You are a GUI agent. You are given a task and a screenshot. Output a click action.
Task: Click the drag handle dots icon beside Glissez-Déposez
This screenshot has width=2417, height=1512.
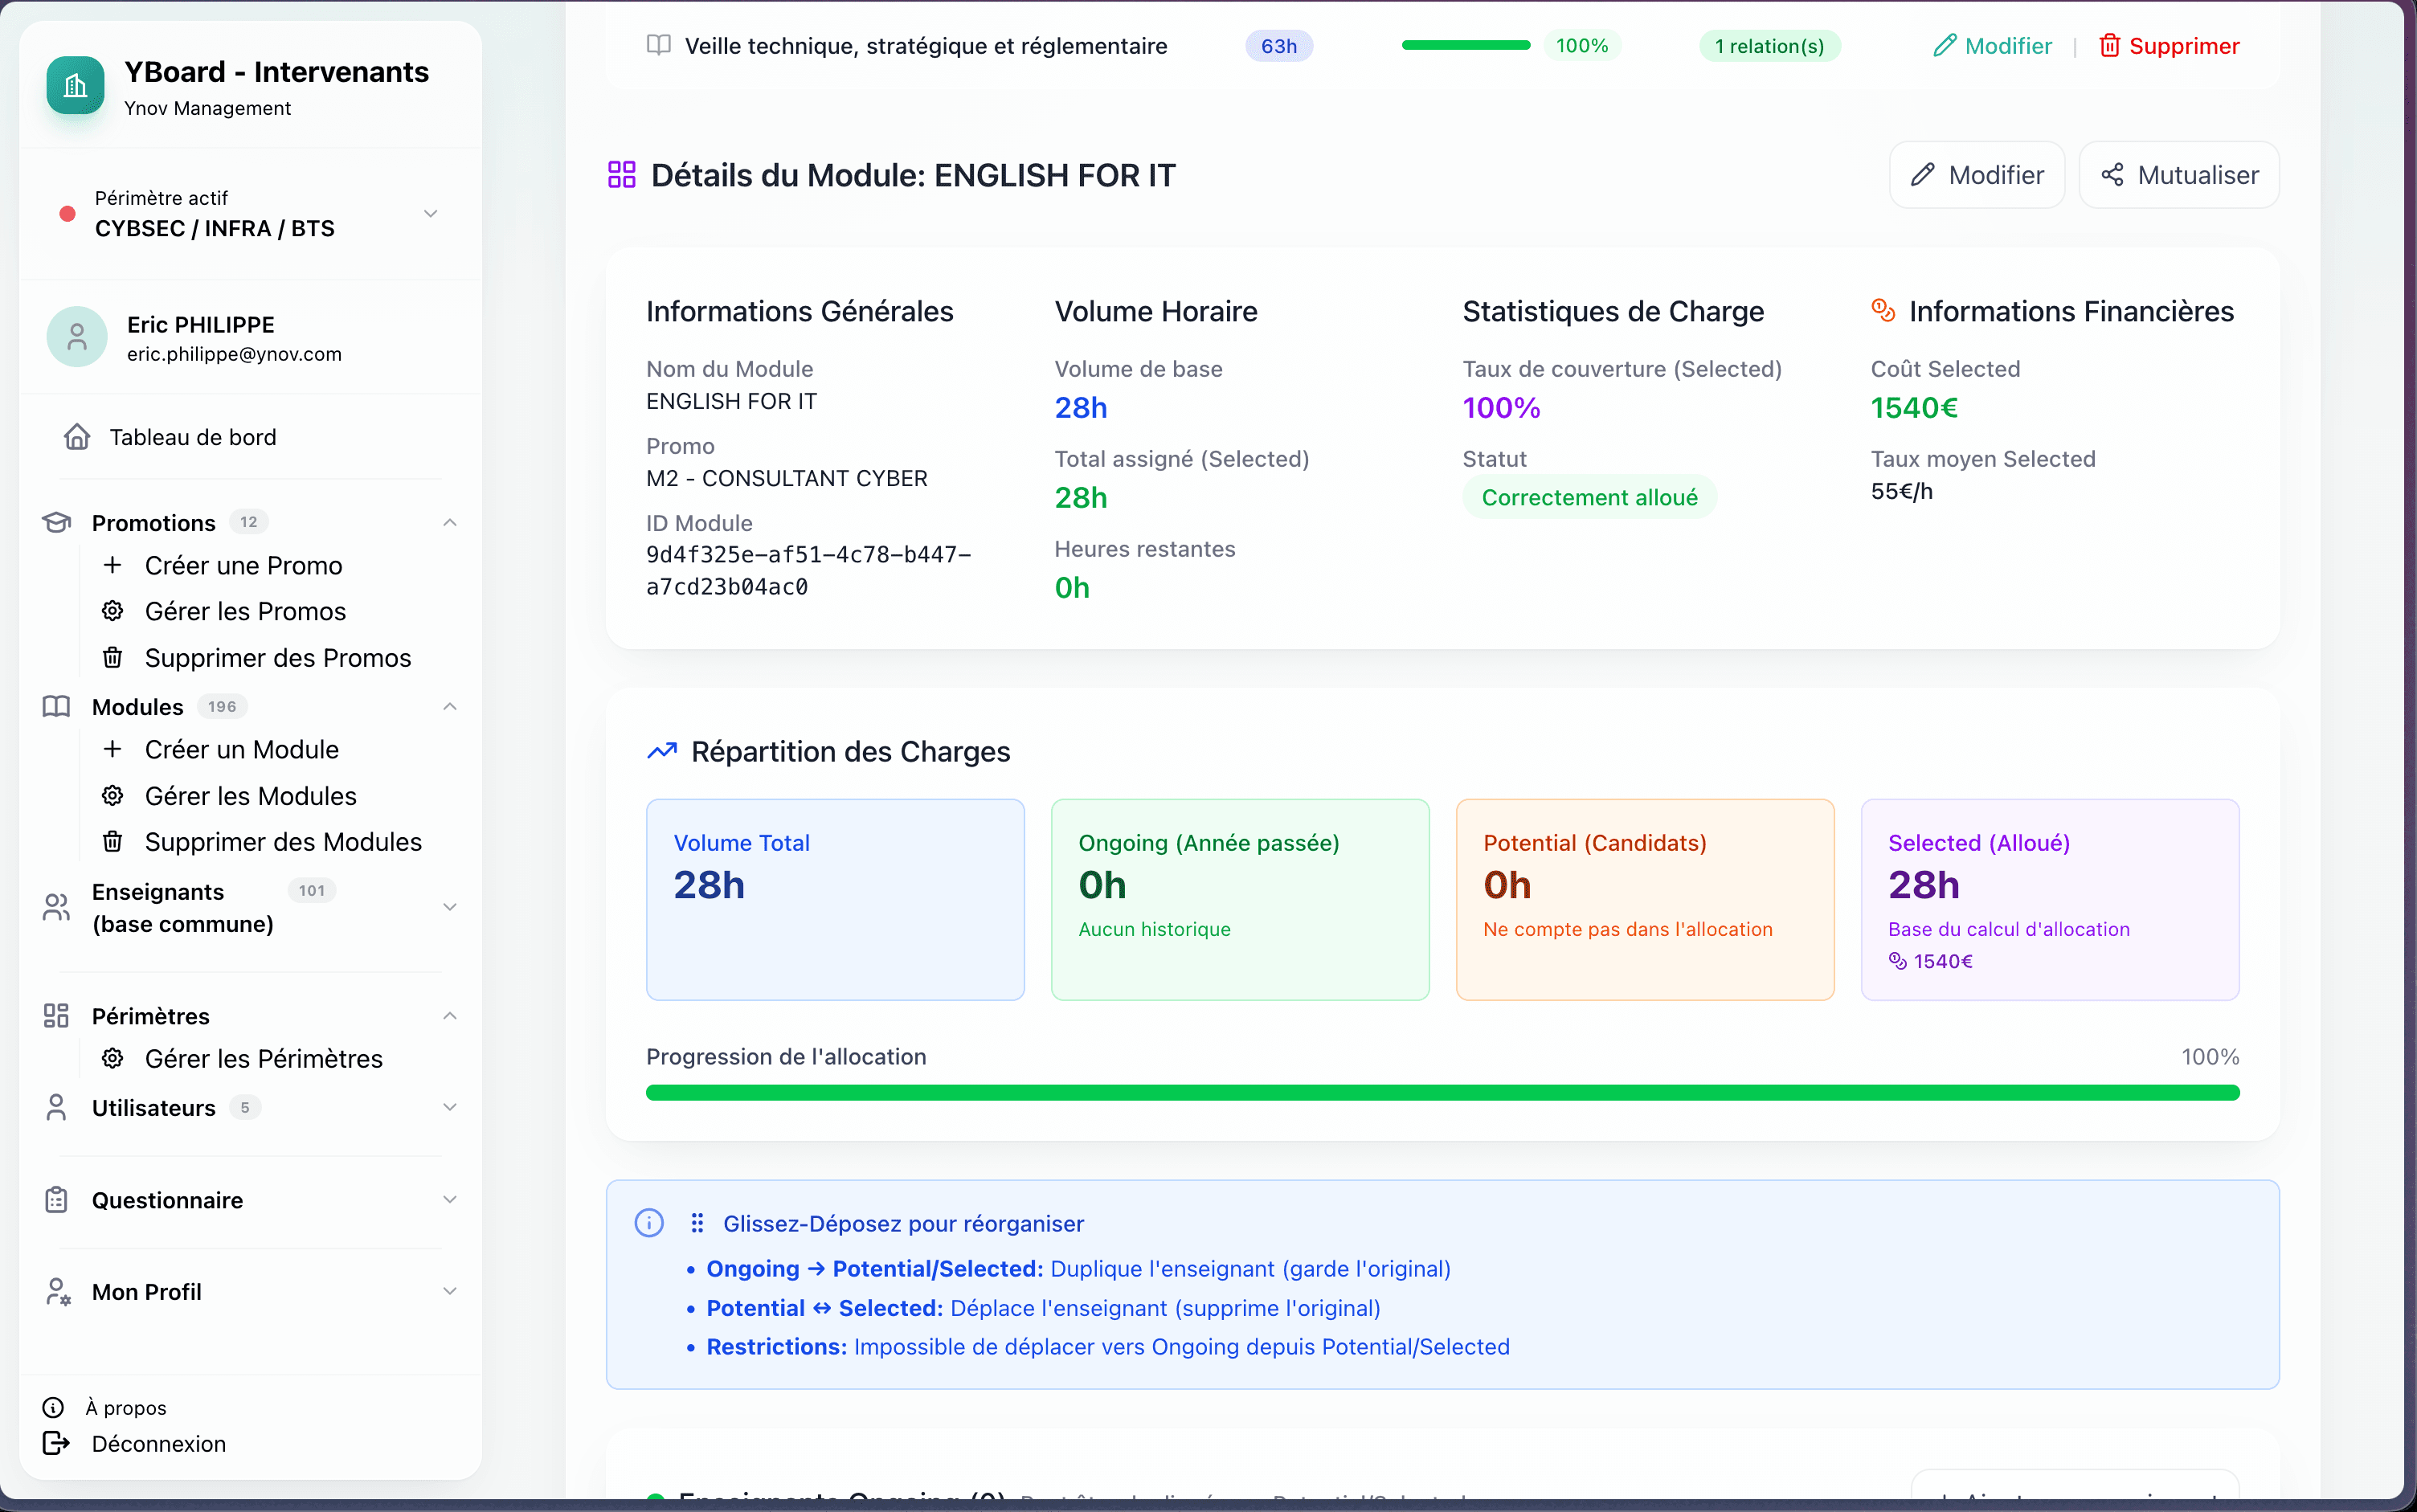tap(697, 1223)
